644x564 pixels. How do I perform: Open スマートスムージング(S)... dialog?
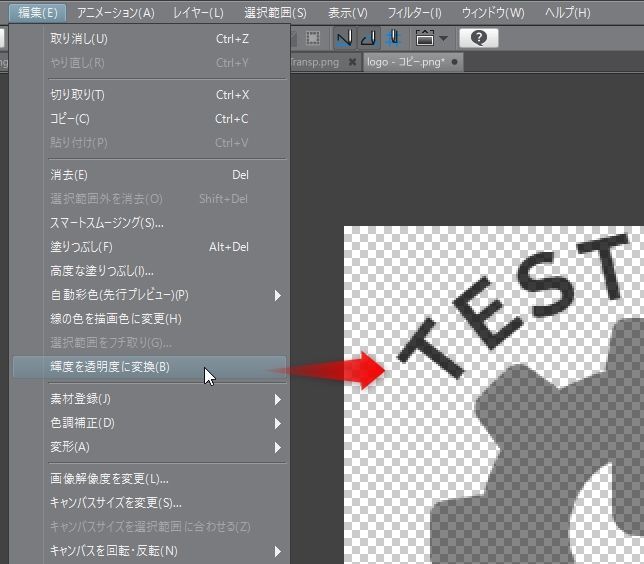pyautogui.click(x=150, y=223)
